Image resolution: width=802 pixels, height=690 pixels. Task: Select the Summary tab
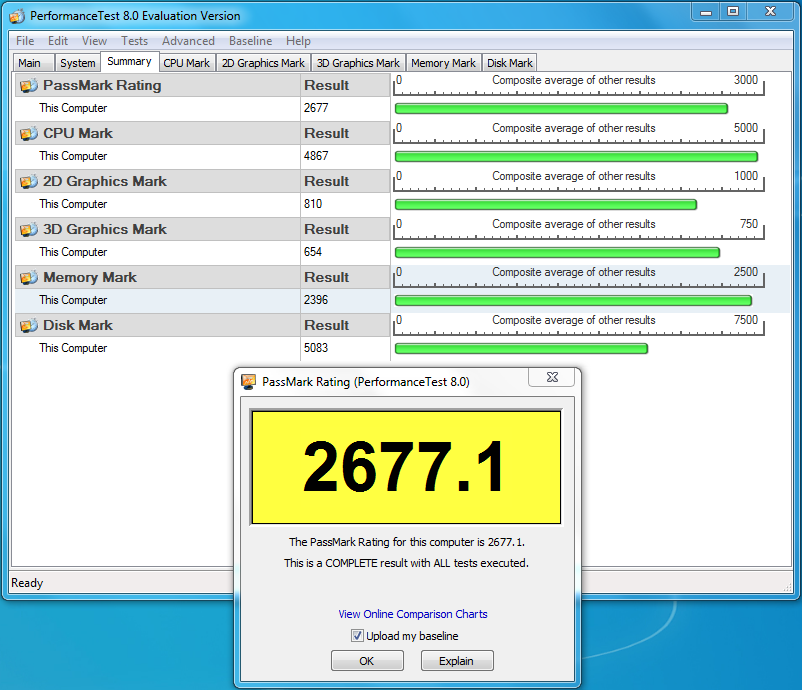(x=129, y=61)
